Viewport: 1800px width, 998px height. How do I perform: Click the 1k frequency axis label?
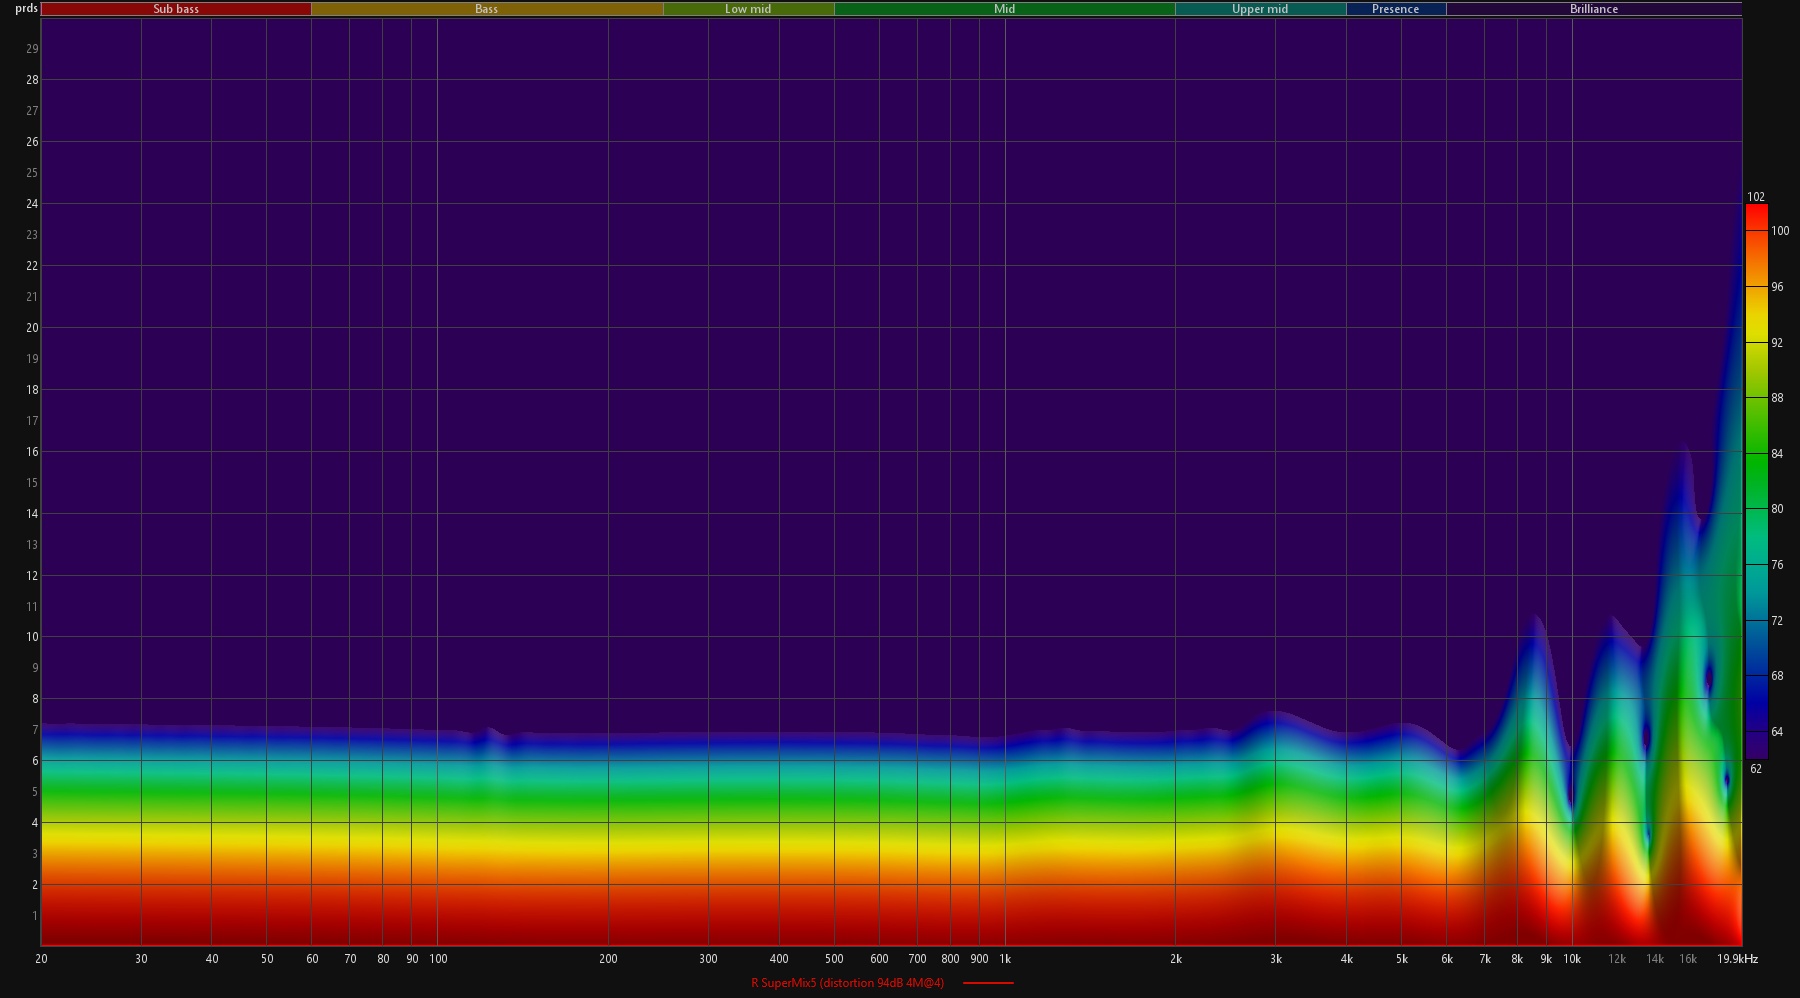1005,959
